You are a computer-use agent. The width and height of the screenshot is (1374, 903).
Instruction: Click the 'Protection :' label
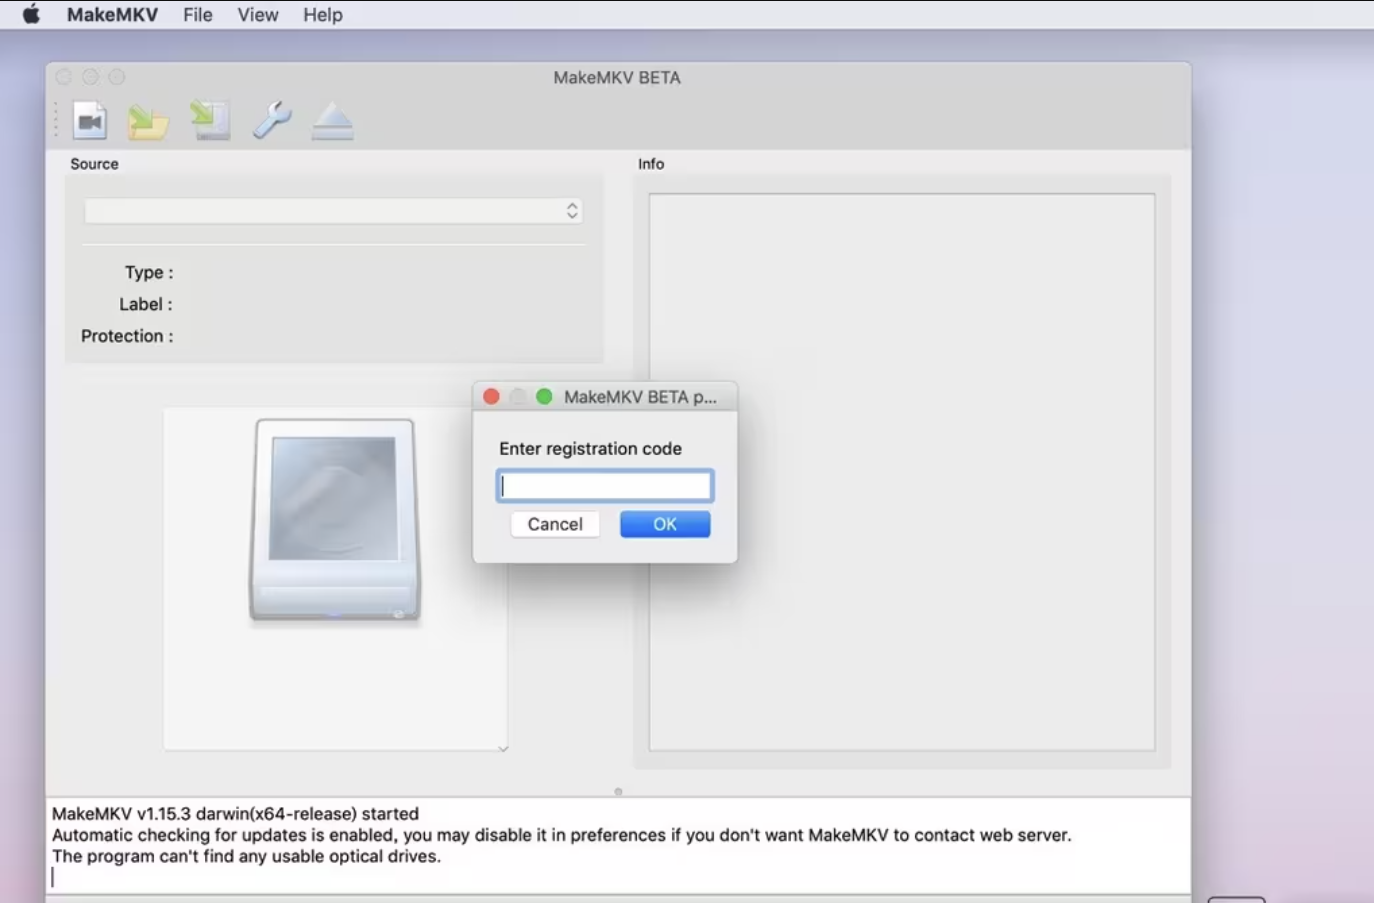coord(127,336)
